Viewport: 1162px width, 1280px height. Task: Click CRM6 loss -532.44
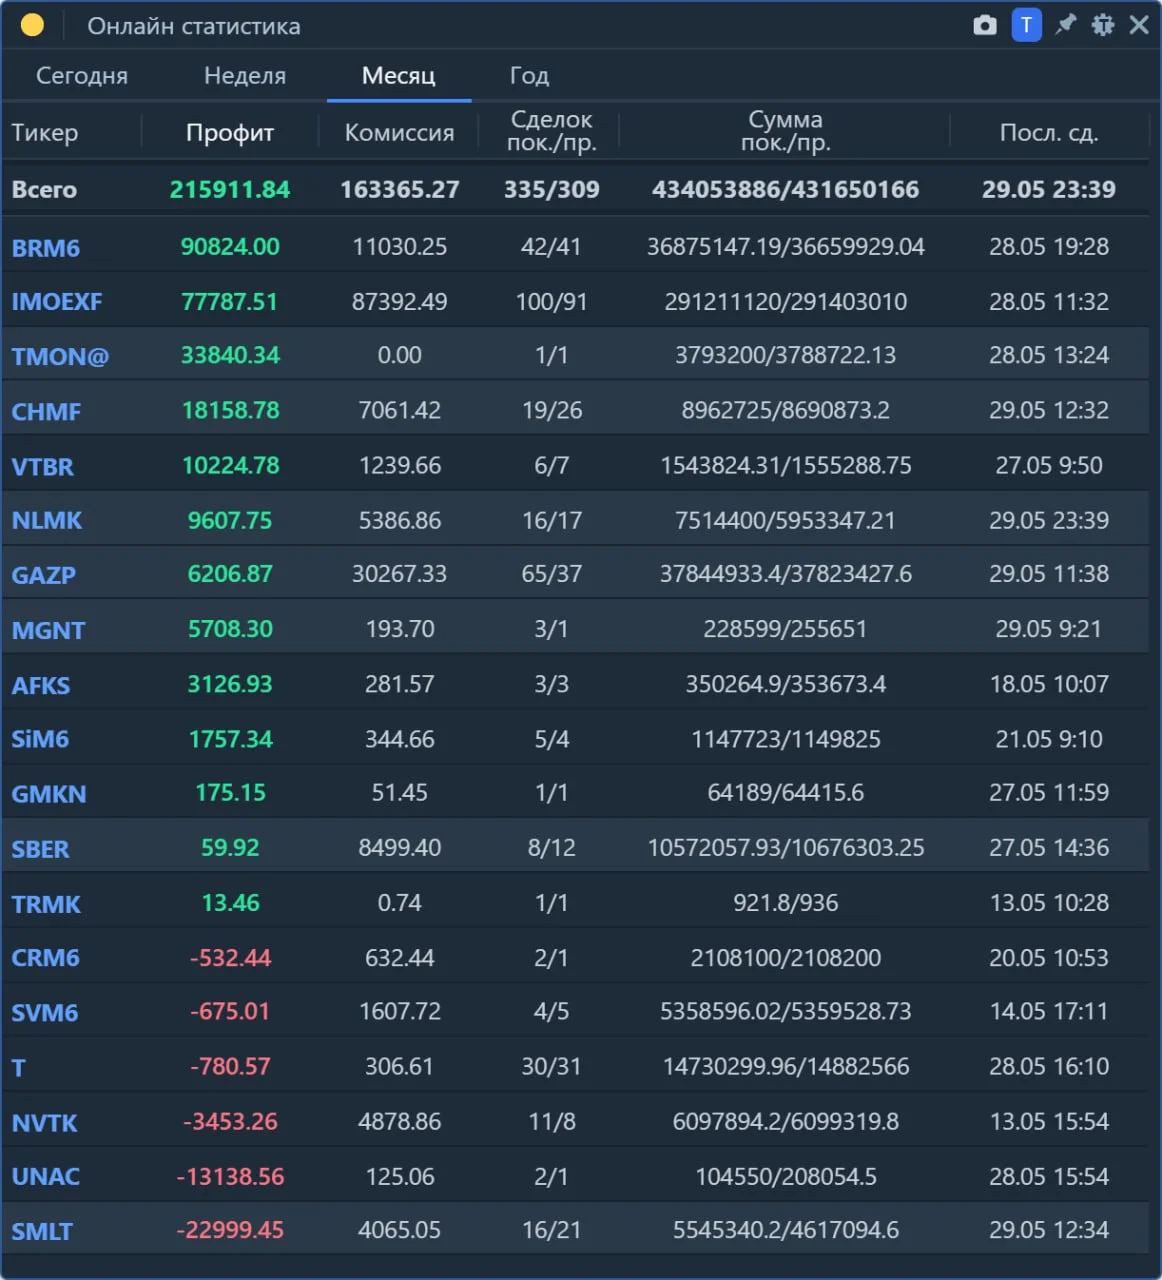click(x=230, y=959)
